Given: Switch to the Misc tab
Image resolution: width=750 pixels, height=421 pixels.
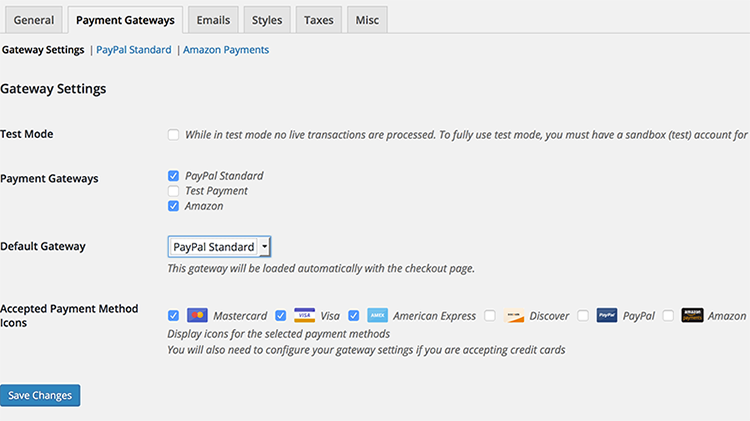Looking at the screenshot, I should click(367, 20).
